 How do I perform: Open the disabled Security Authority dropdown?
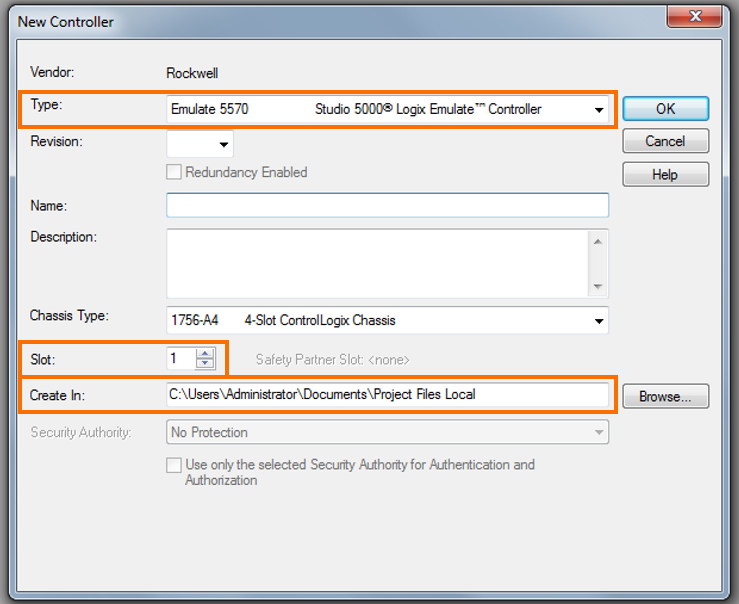pyautogui.click(x=387, y=432)
